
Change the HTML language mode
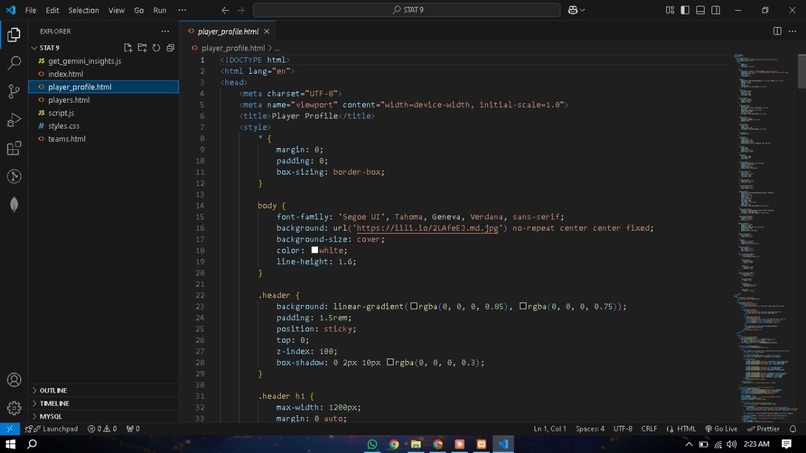coord(686,429)
